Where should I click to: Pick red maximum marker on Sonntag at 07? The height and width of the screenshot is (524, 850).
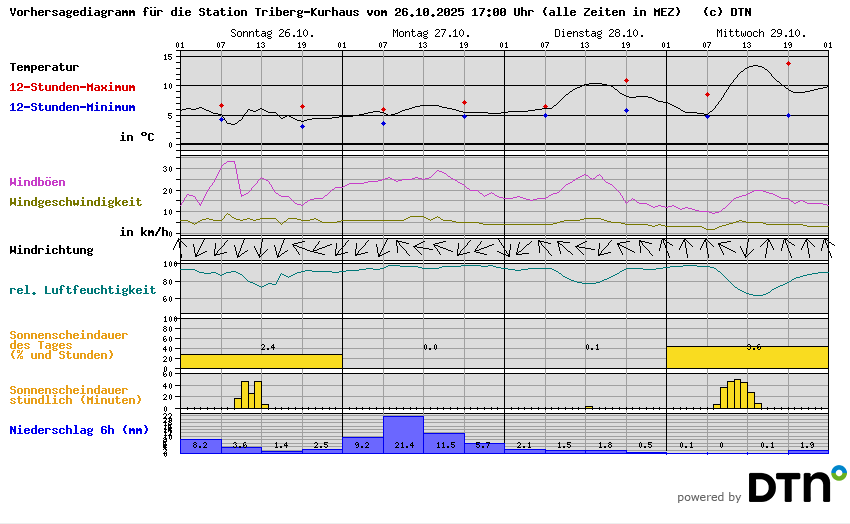tap(221, 105)
